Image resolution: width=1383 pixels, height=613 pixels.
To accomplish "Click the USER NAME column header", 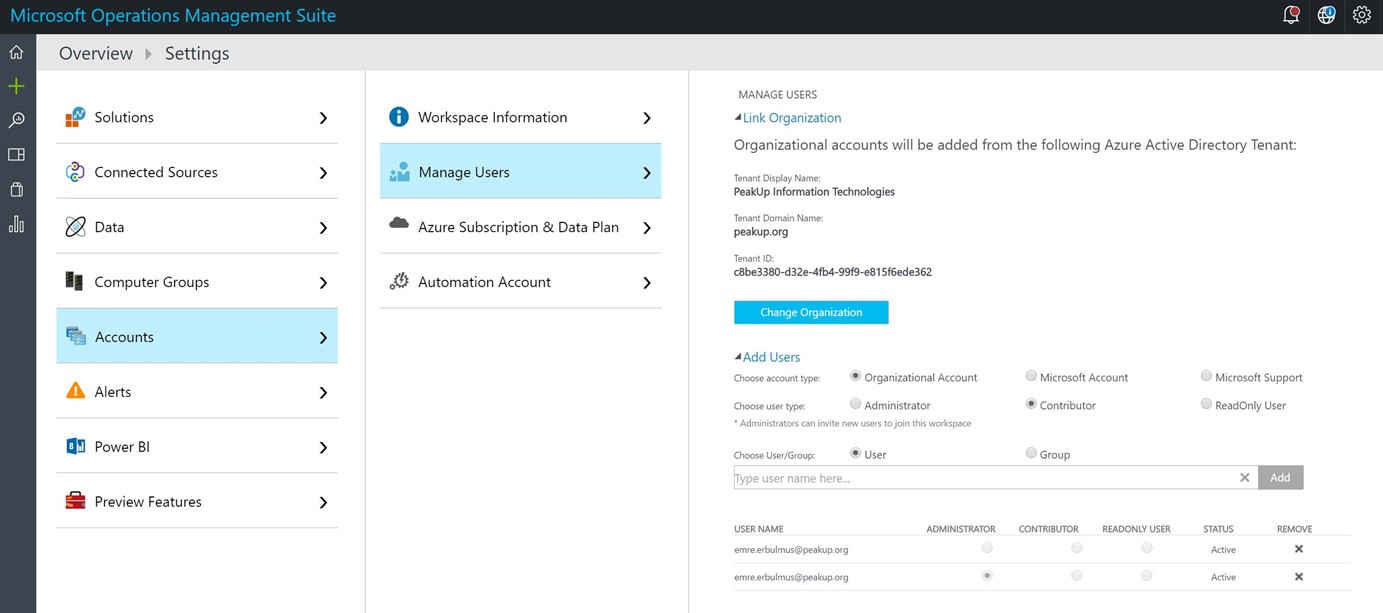I will (759, 529).
